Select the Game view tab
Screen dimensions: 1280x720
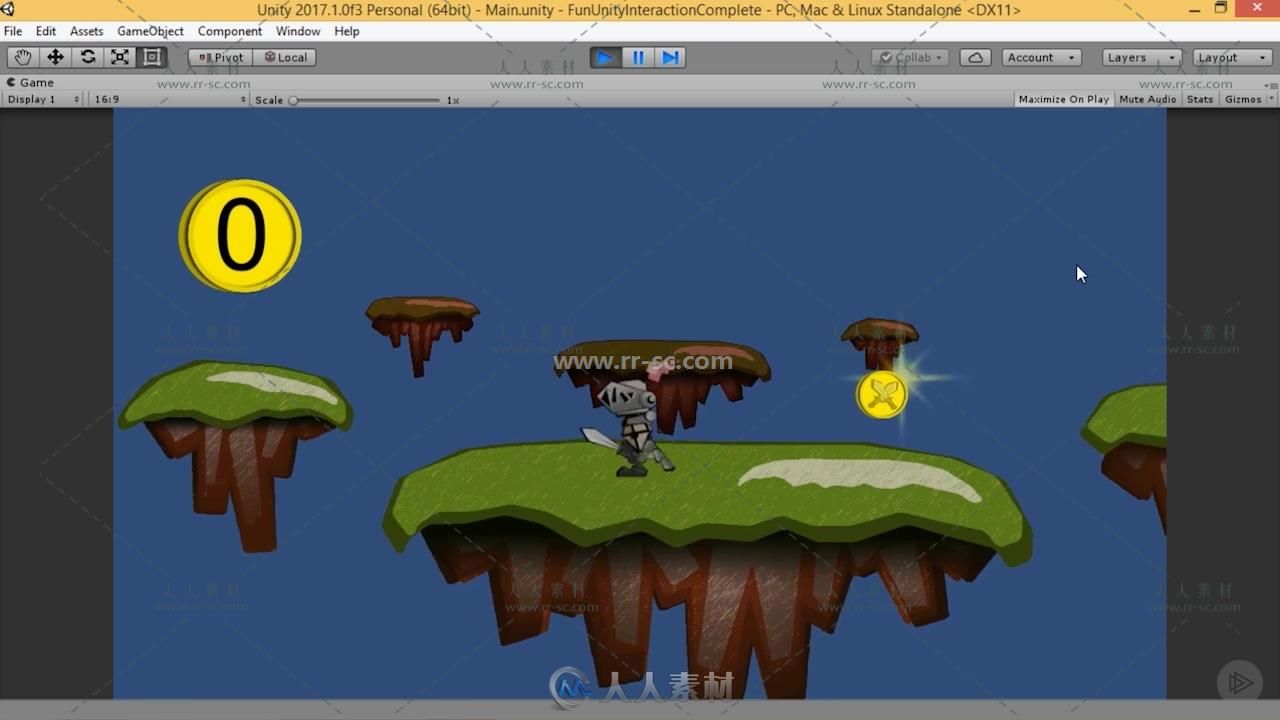31,83
